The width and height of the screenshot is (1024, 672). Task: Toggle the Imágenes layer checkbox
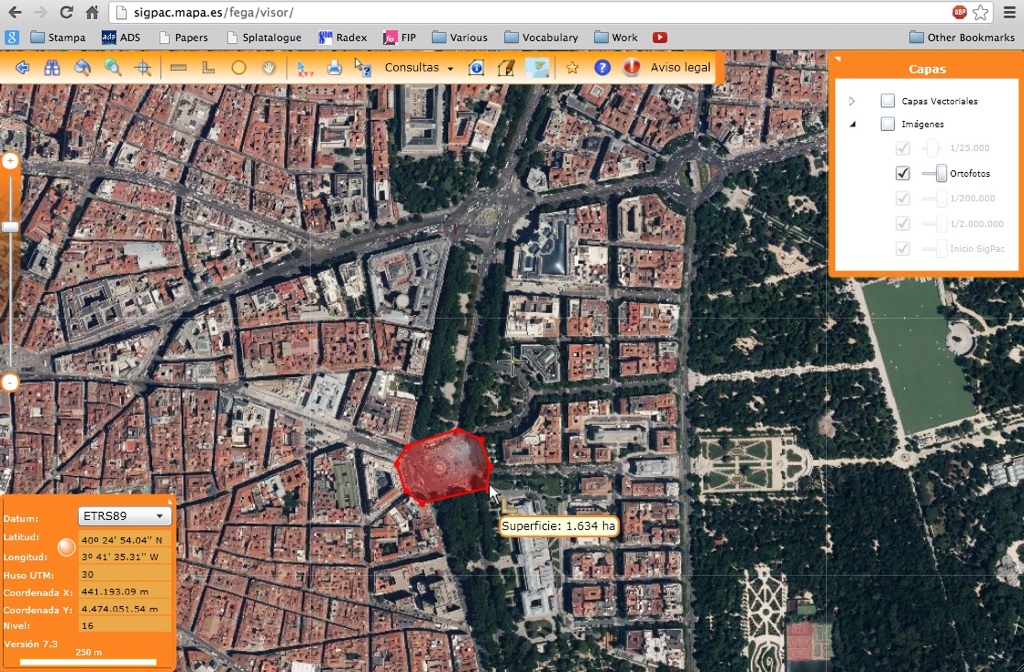click(887, 124)
